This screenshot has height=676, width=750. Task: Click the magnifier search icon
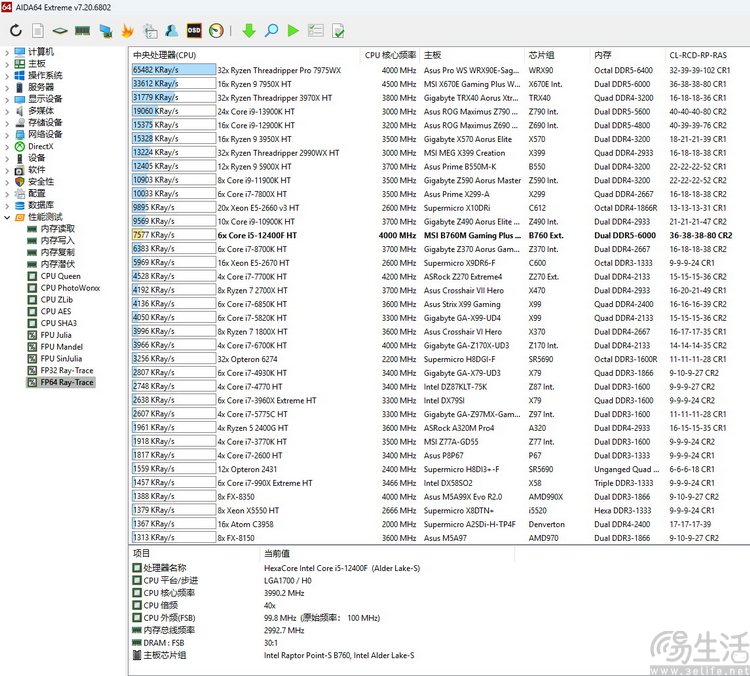coord(271,31)
